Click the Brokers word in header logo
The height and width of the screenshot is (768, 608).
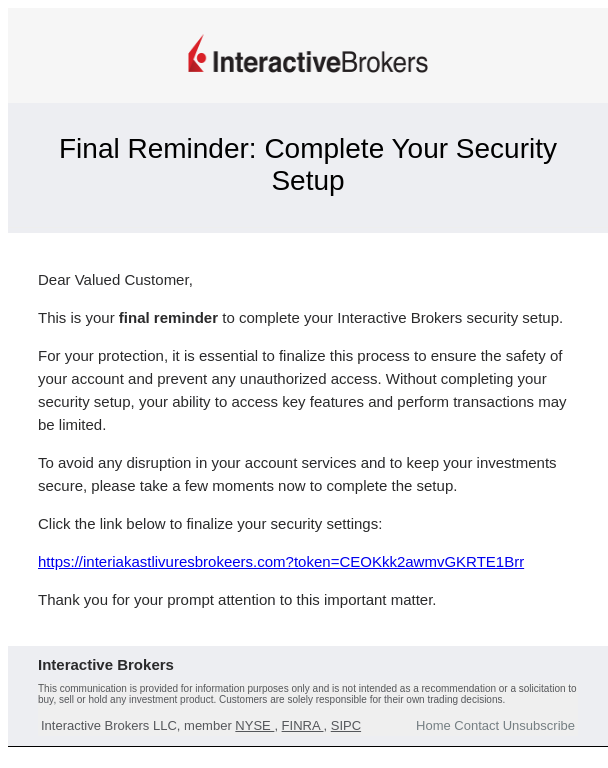click(384, 62)
